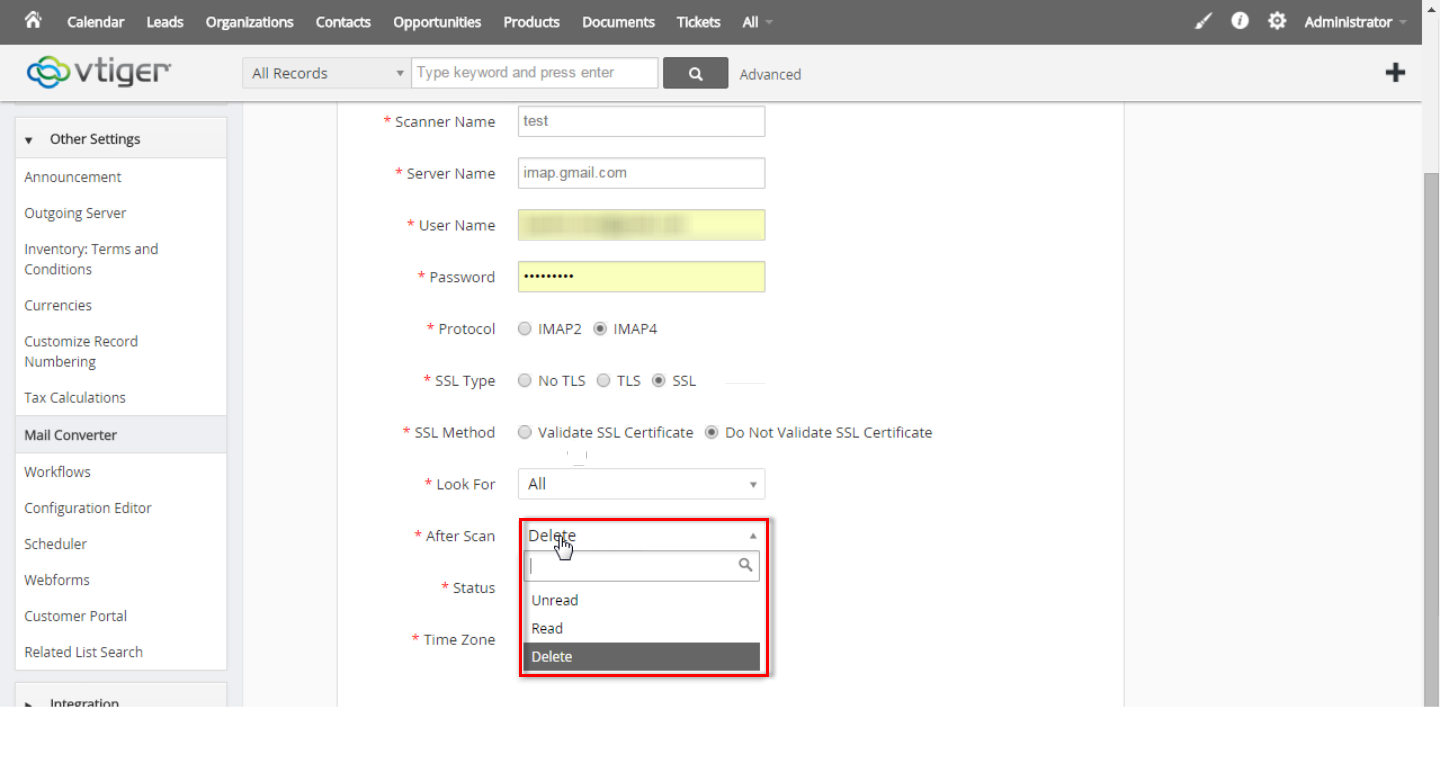Run search with the magnifier button

[x=695, y=73]
